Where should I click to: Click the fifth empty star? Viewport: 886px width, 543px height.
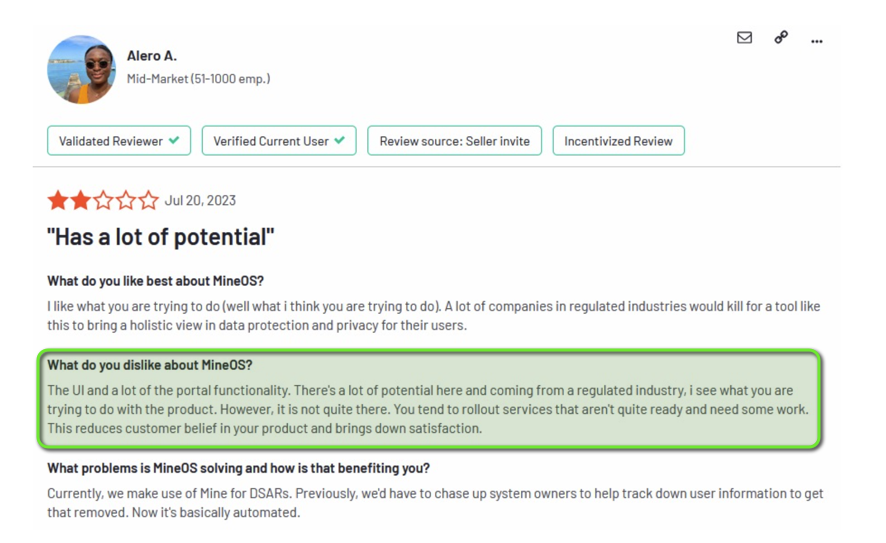(x=148, y=200)
